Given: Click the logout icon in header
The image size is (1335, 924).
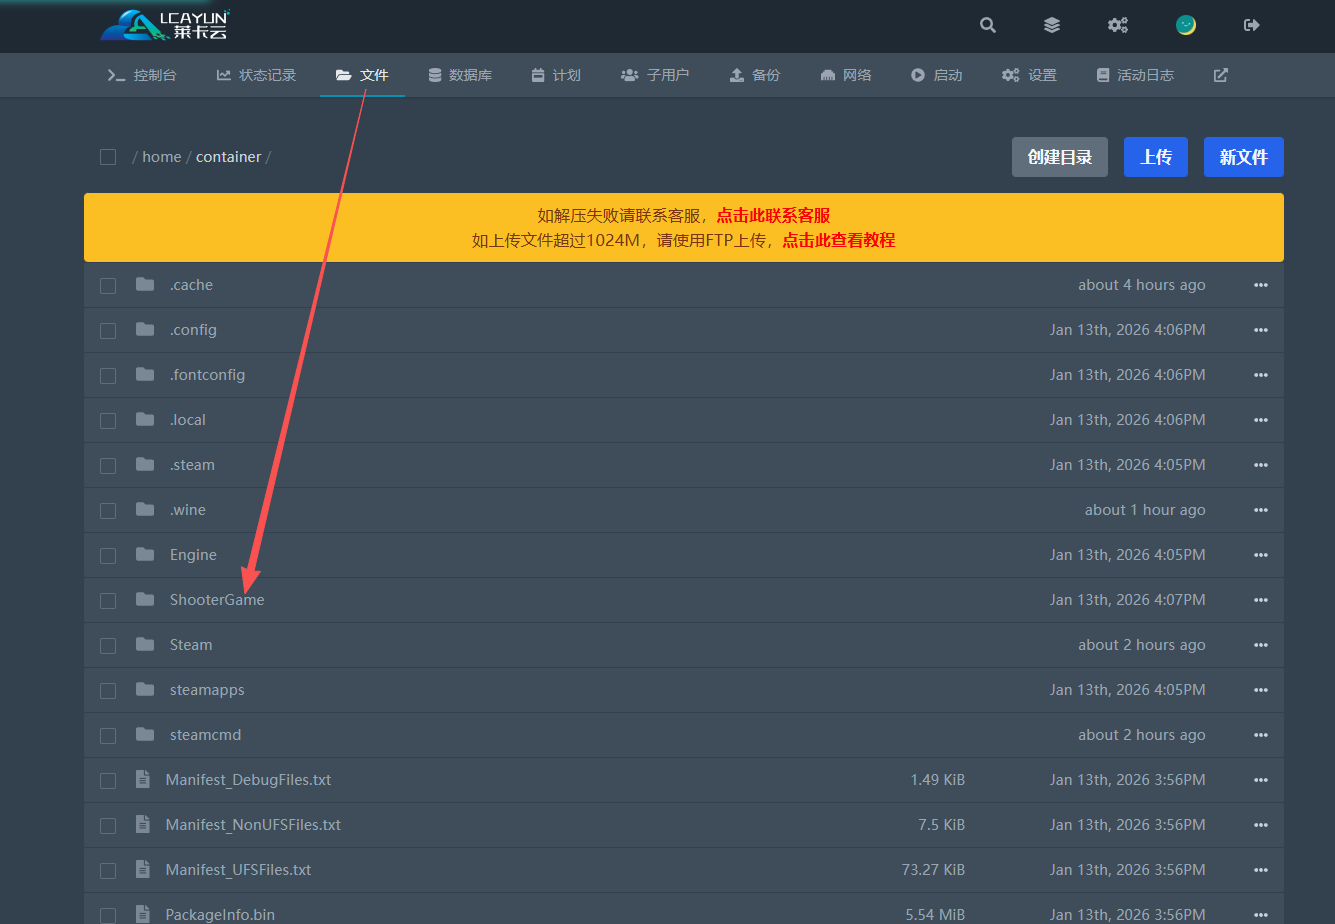Looking at the screenshot, I should tap(1251, 25).
